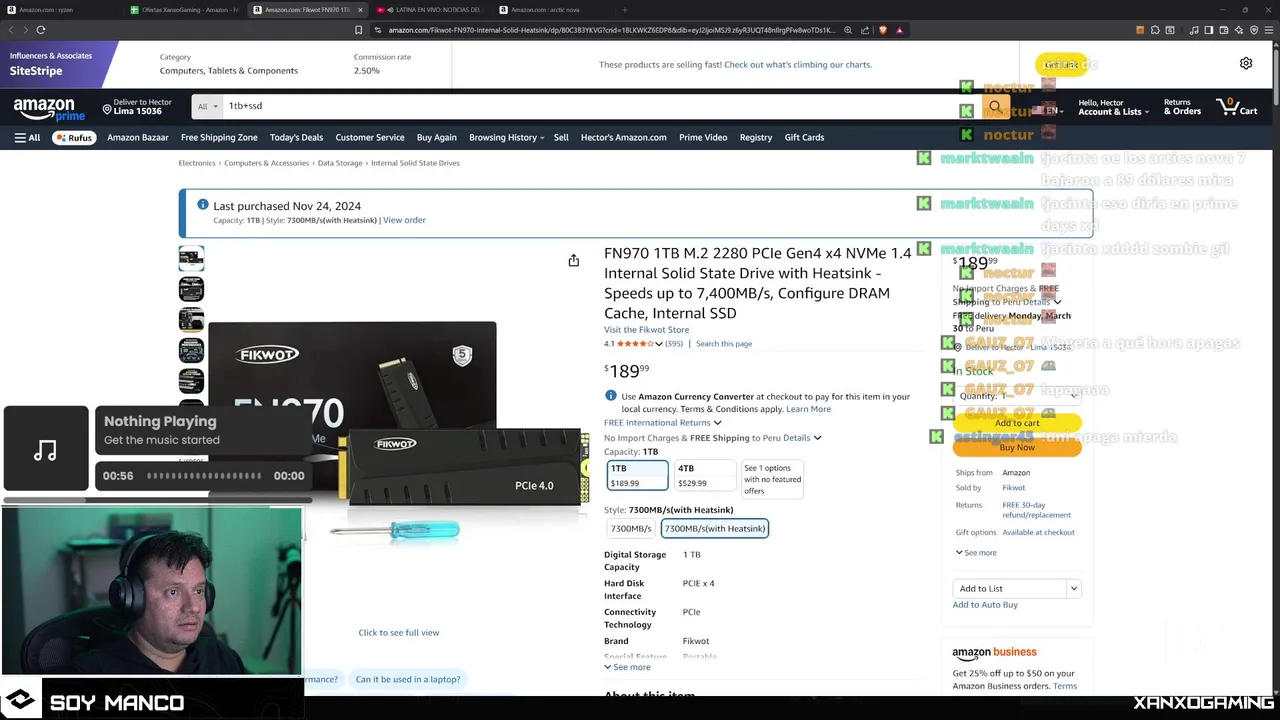Open Today's Deals in nav bar
1280x720 pixels.
pyautogui.click(x=296, y=137)
